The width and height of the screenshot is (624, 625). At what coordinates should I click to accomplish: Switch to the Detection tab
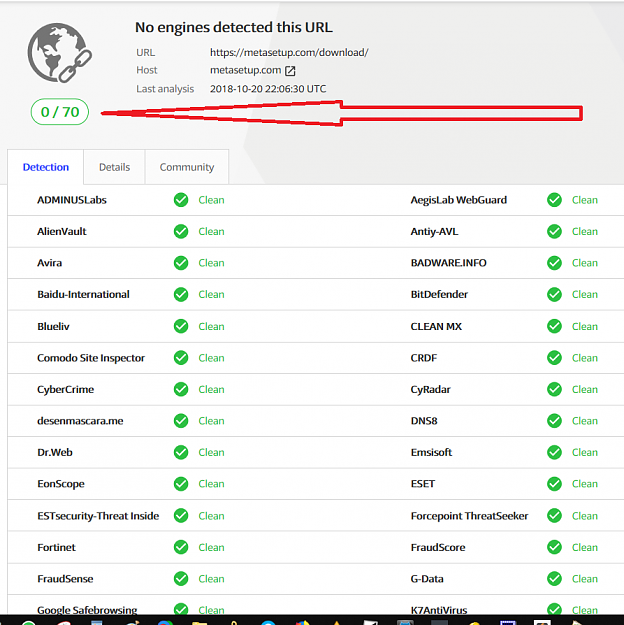[45, 167]
